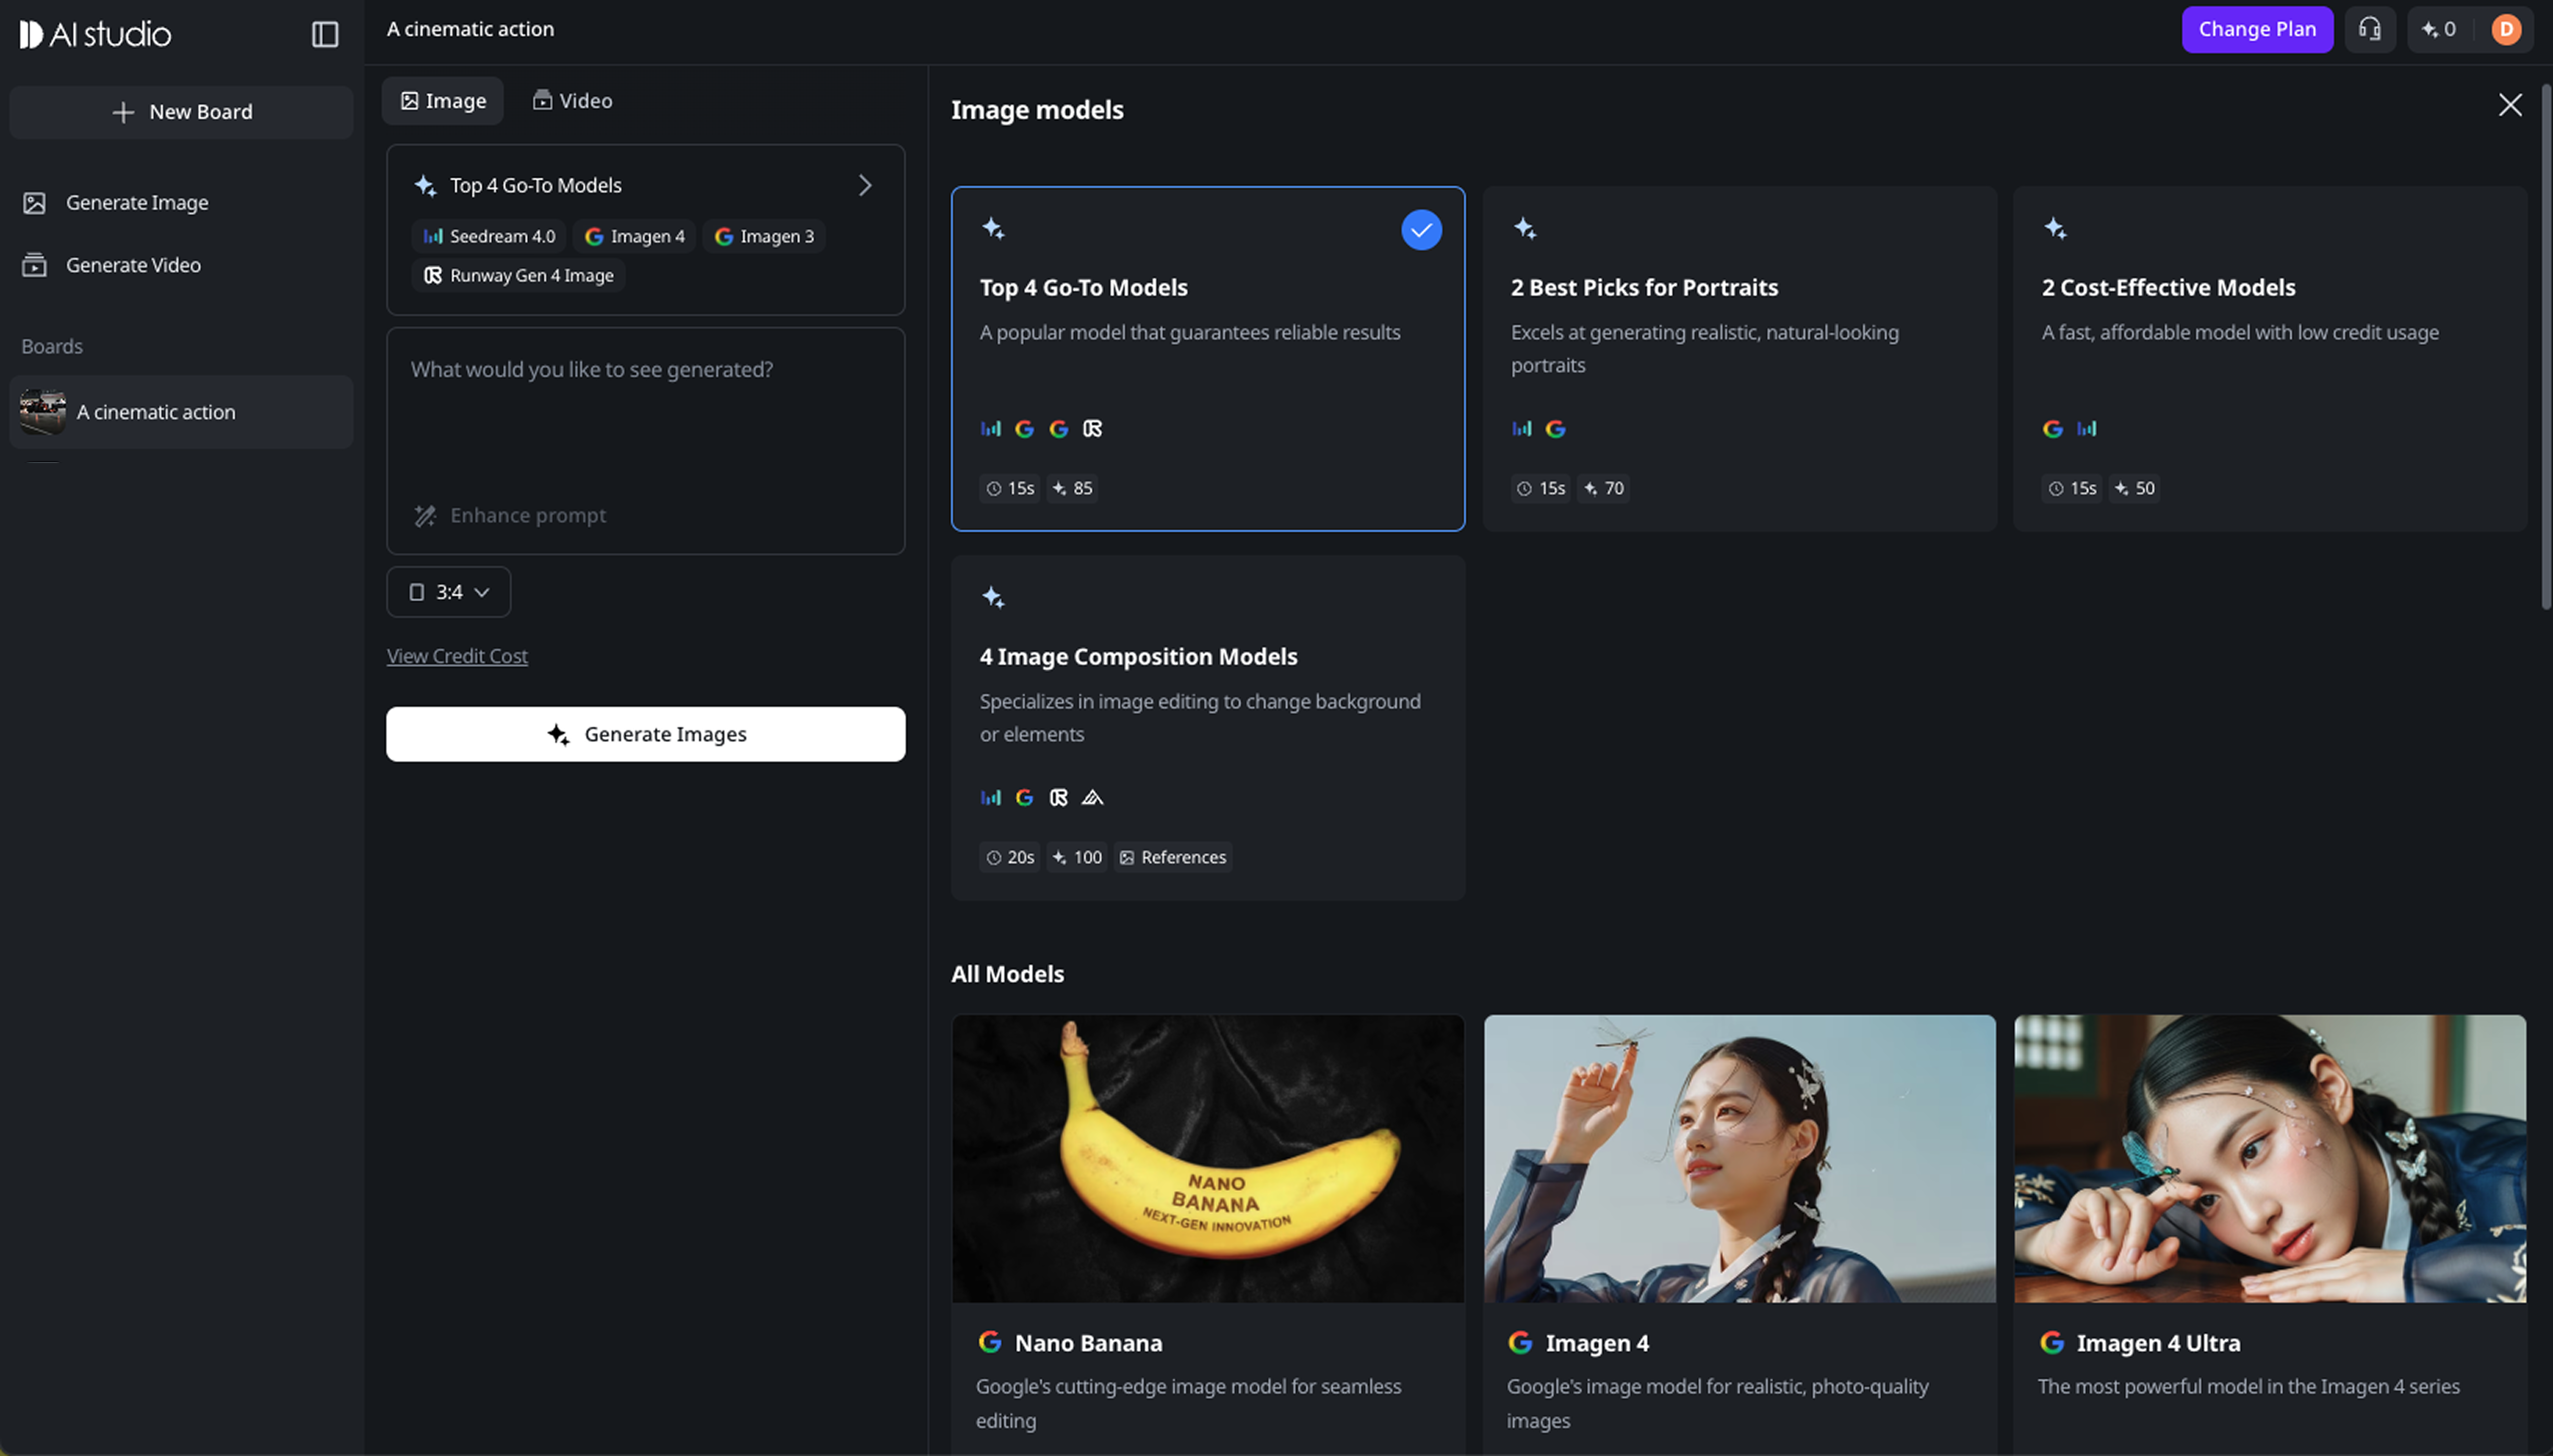Collapse the sidebar using the panel icon
2553x1456 pixels.
pos(325,34)
